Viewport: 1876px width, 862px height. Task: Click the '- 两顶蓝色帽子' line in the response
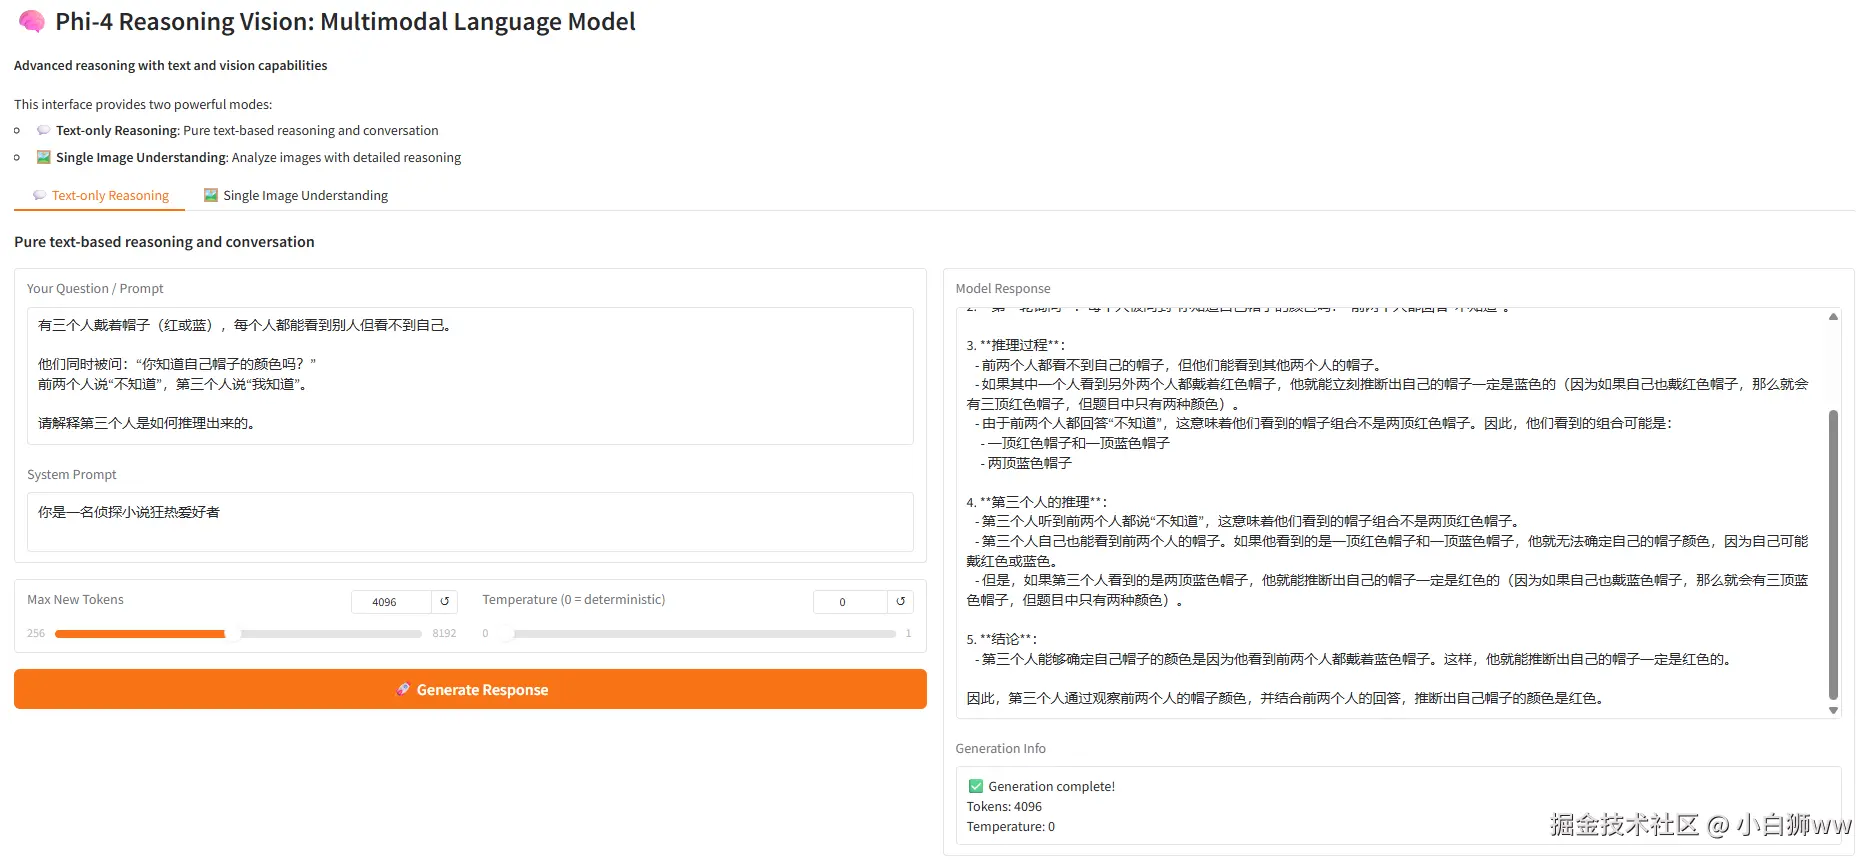1026,463
